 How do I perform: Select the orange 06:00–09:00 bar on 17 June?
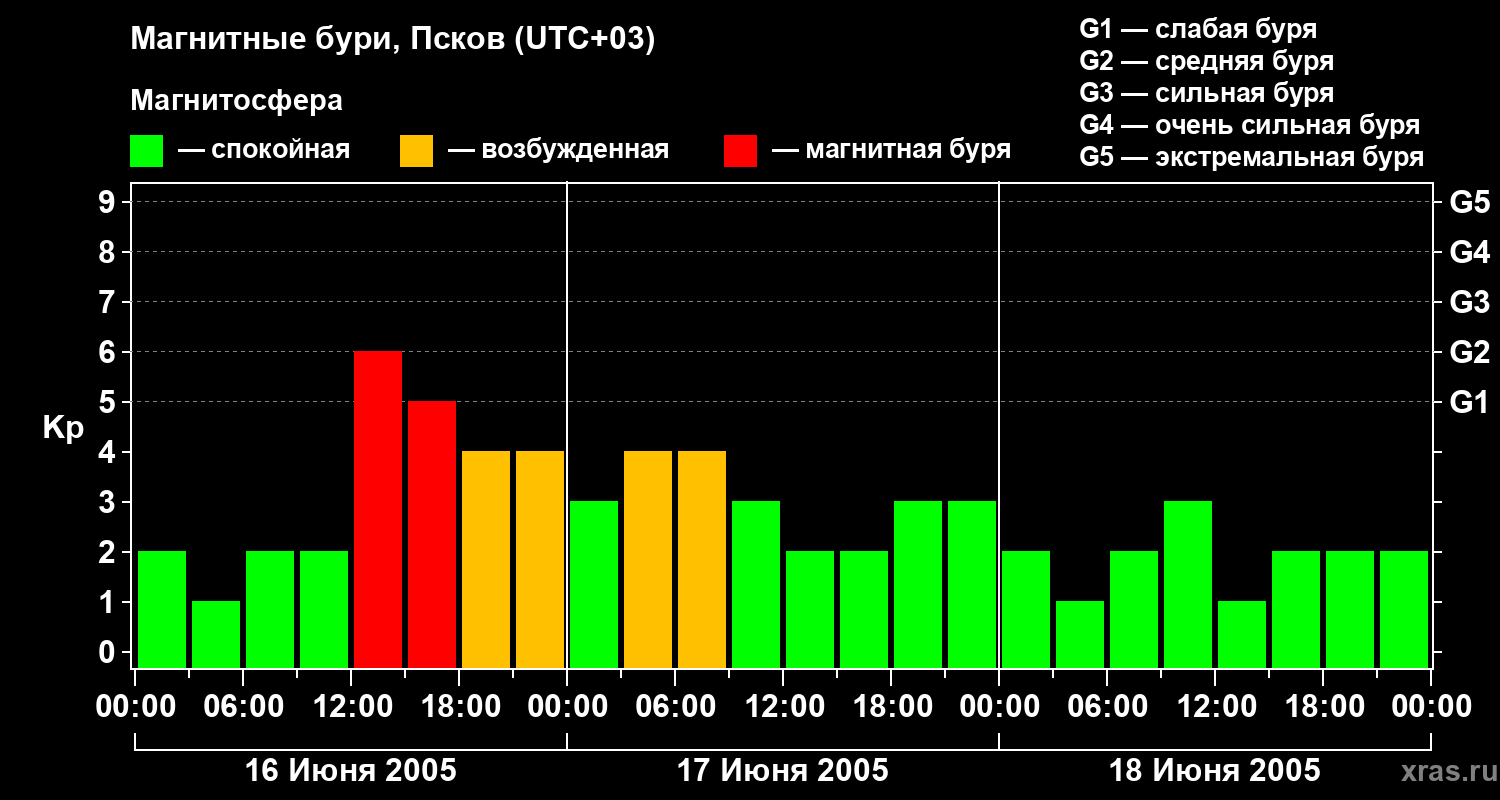[702, 559]
